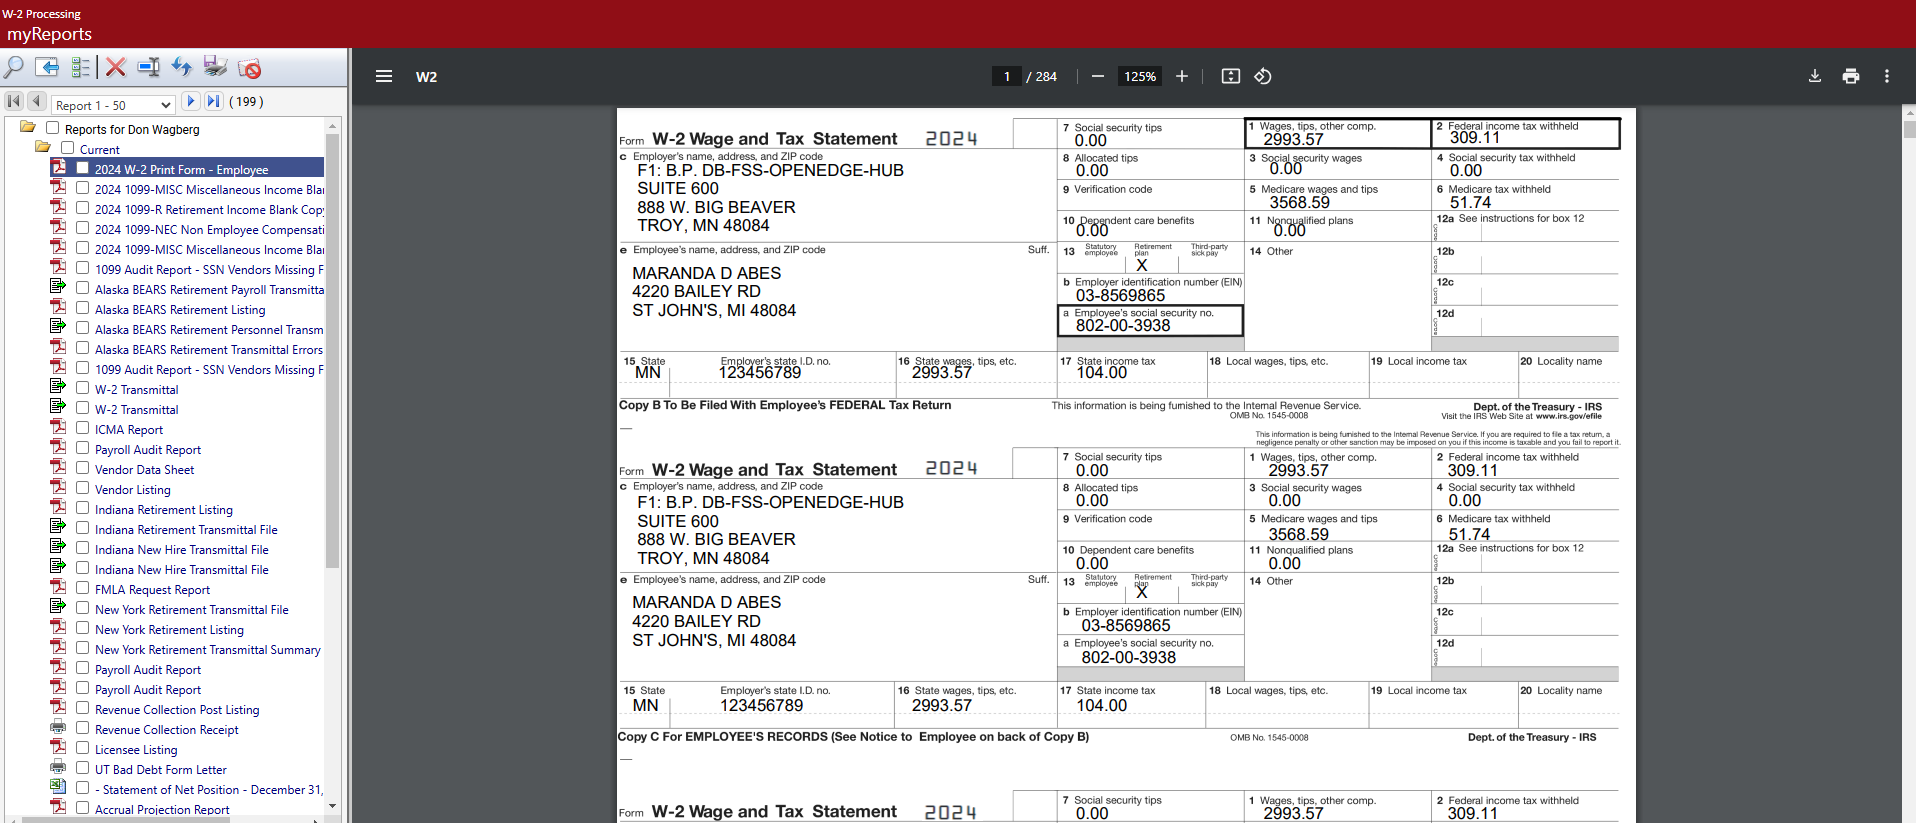1916x823 pixels.
Task: Rotate the PDF document
Action: point(1263,76)
